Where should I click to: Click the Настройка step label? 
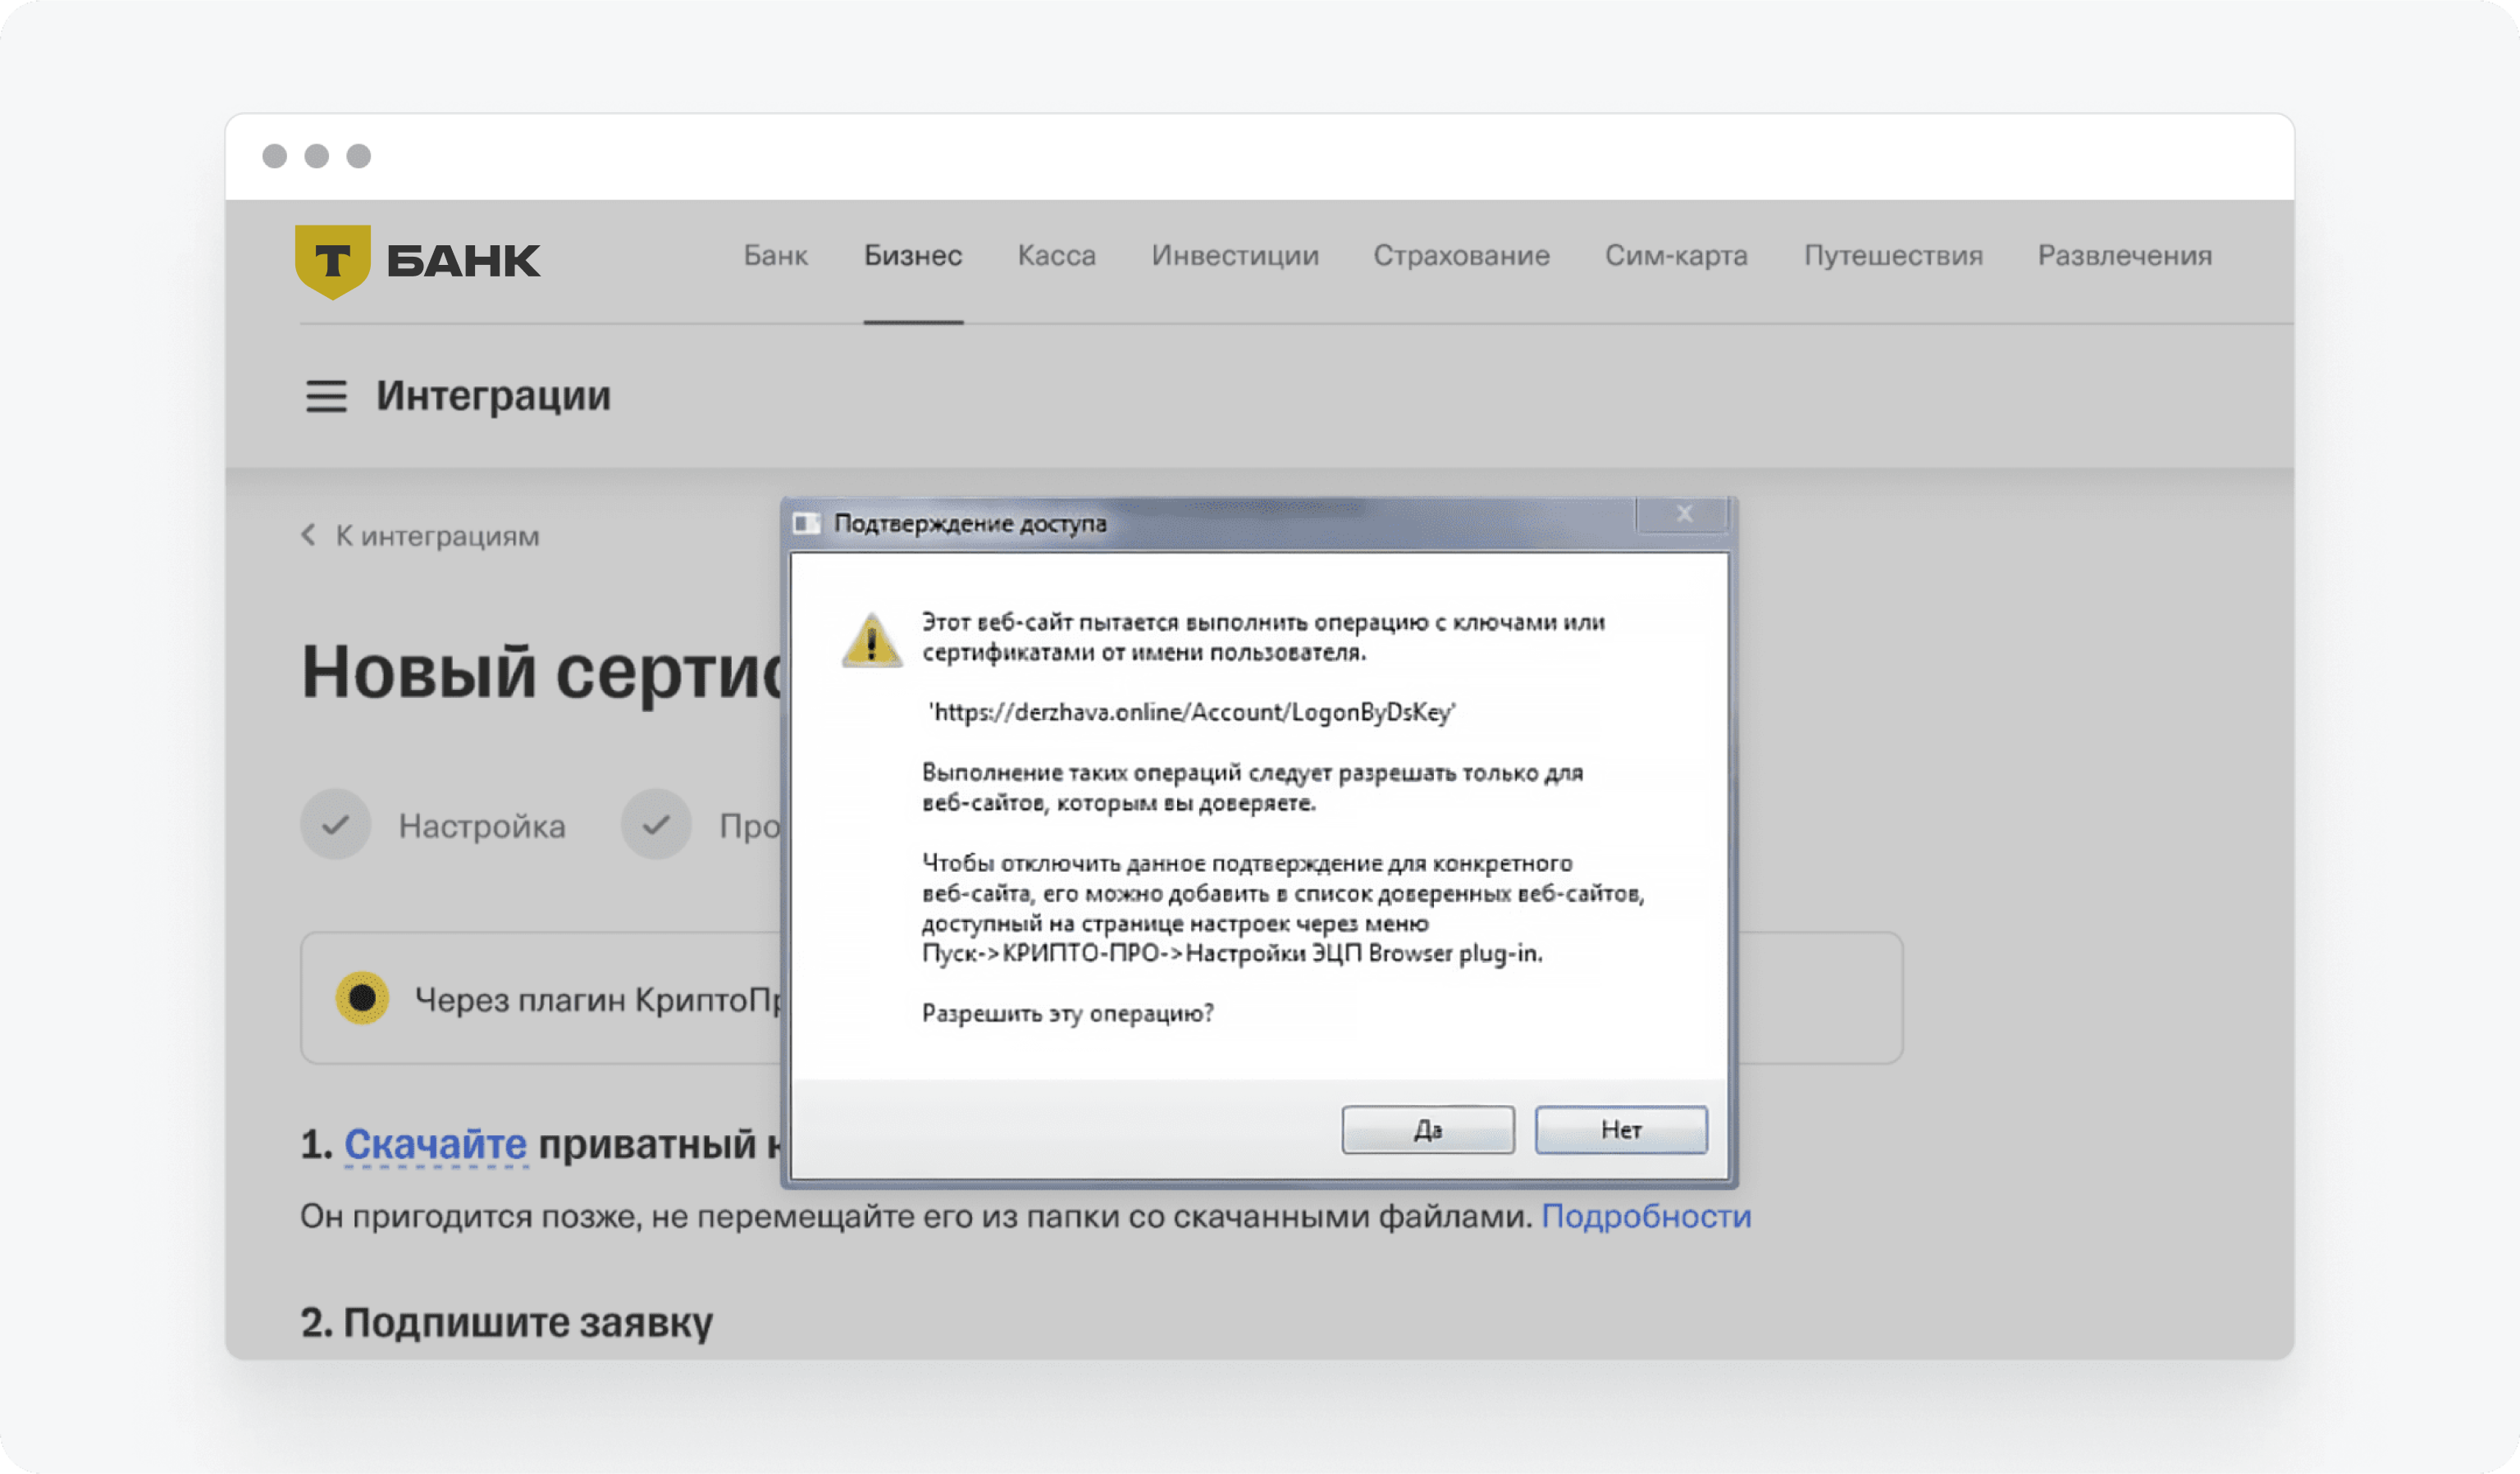pyautogui.click(x=482, y=826)
